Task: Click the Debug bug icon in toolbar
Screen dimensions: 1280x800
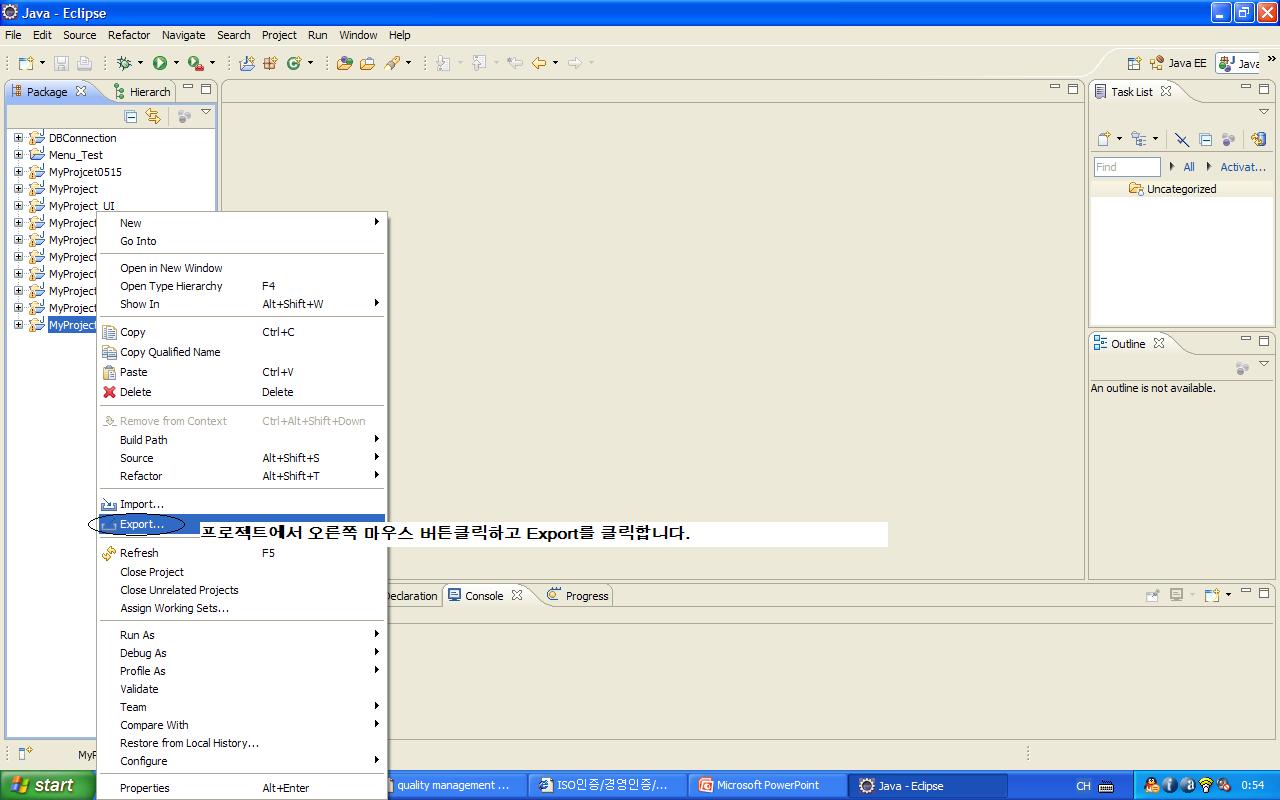Action: 124,63
